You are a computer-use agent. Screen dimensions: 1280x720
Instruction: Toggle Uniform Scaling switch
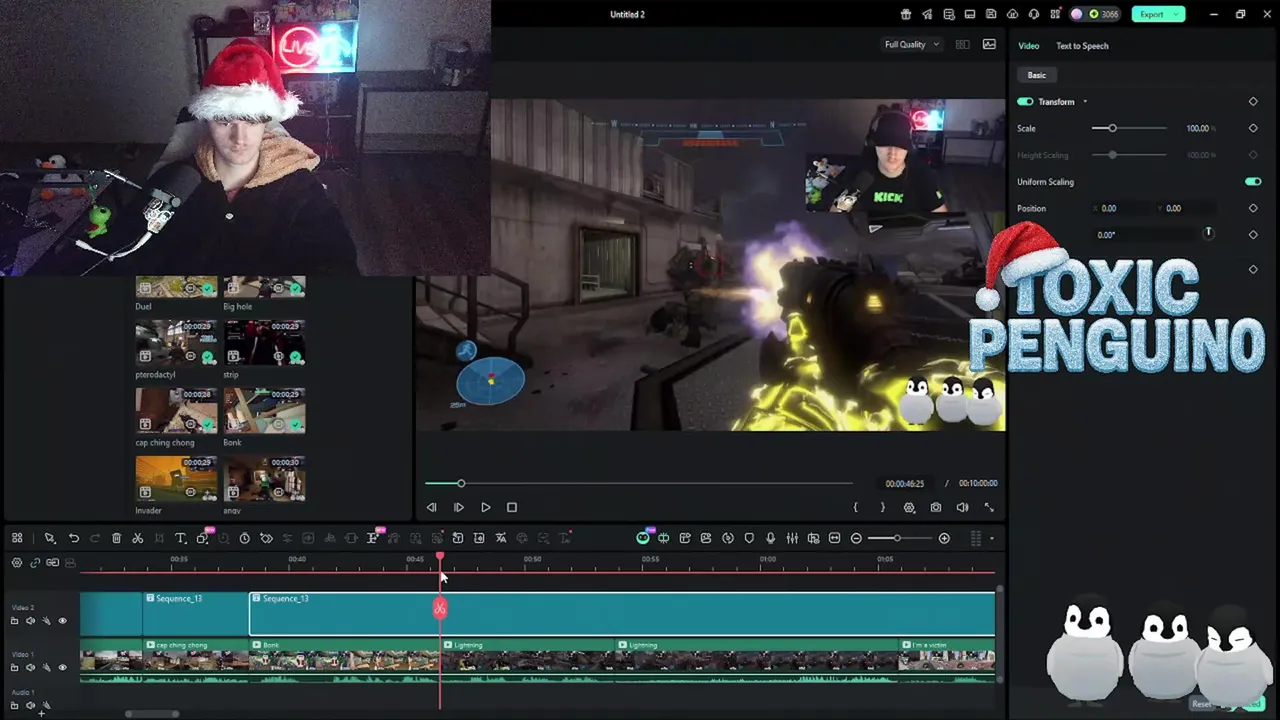point(1253,182)
